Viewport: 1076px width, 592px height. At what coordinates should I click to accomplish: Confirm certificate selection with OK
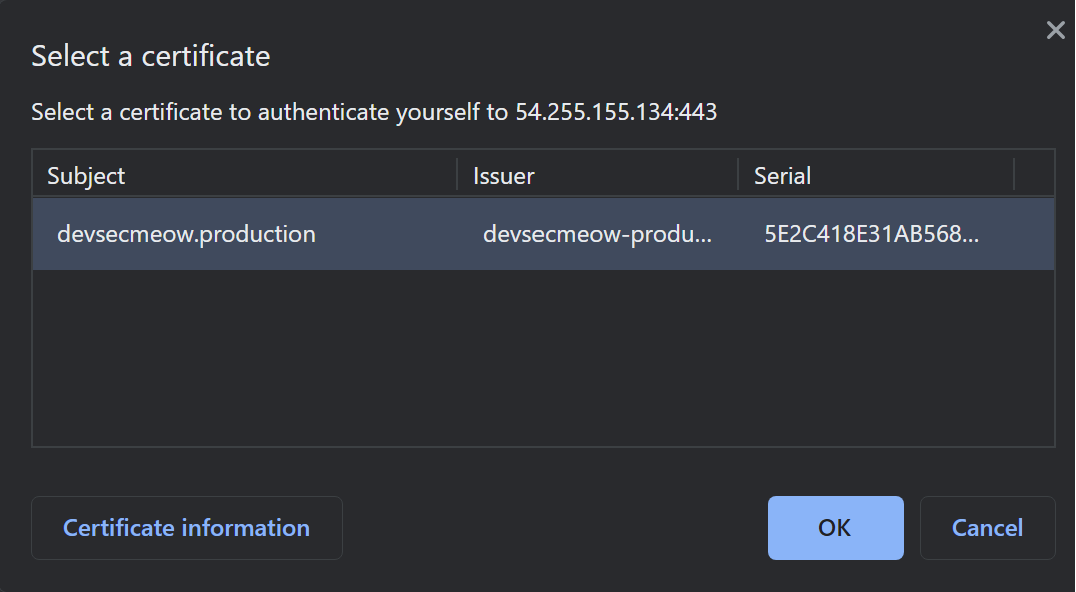(835, 528)
